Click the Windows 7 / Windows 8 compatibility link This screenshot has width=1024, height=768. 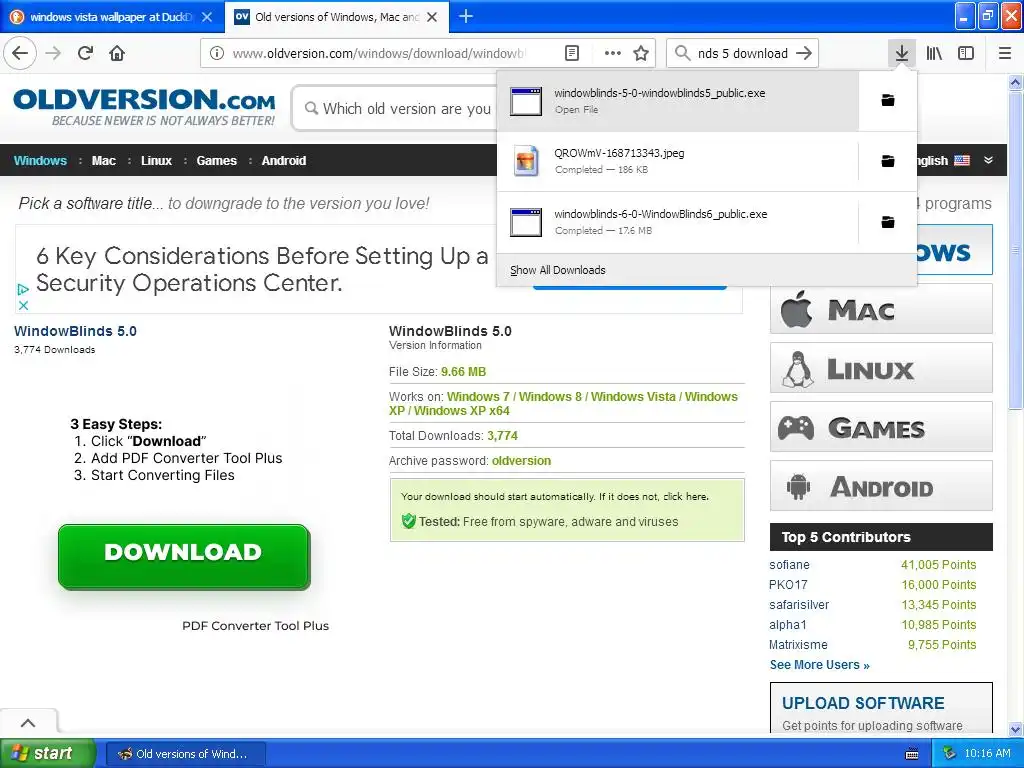point(563,404)
